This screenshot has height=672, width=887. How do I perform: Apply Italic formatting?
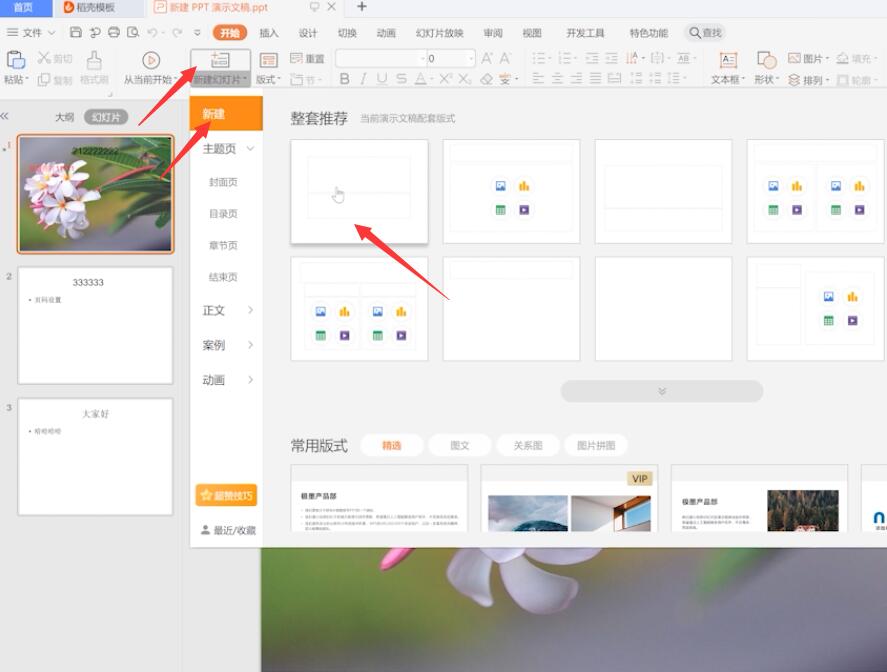(363, 79)
